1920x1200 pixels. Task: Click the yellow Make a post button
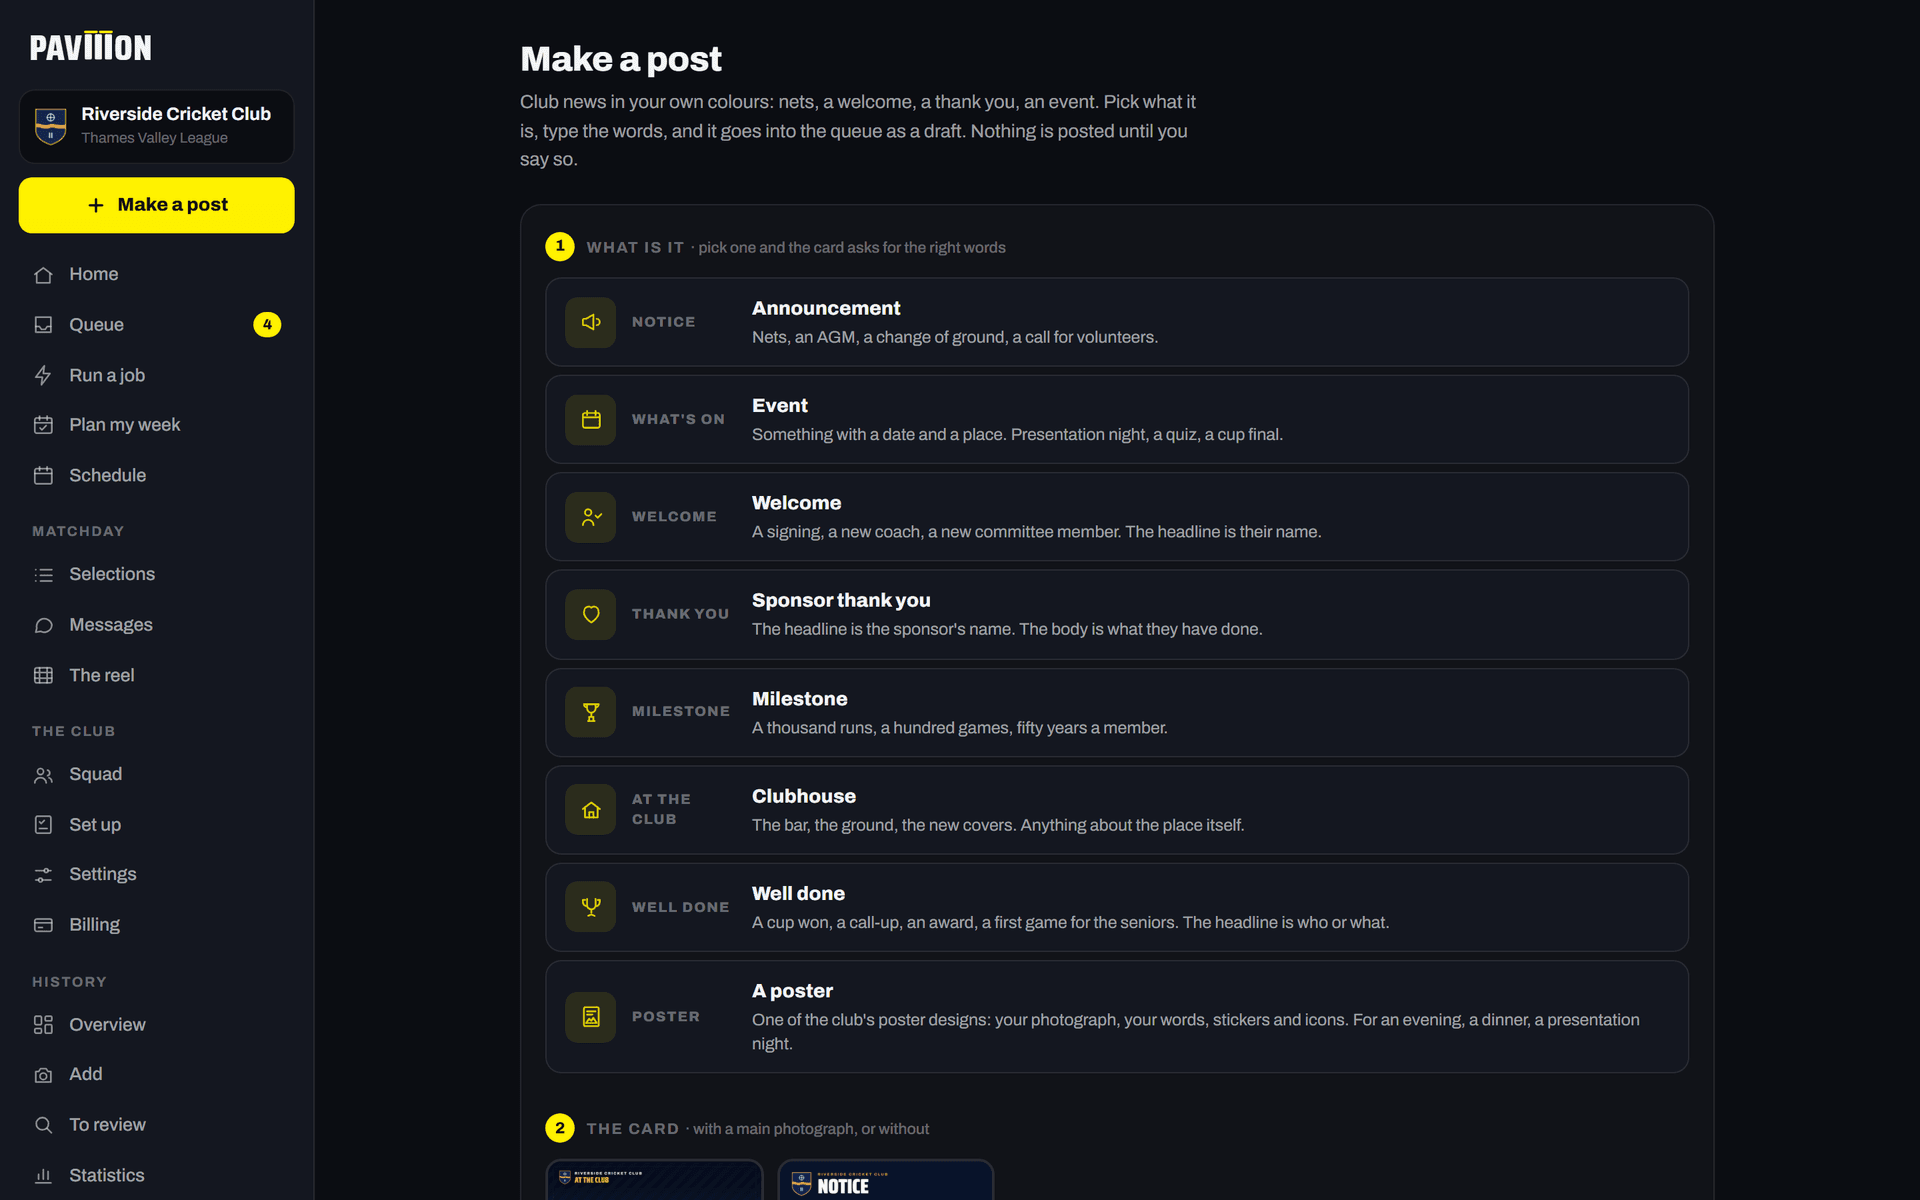(156, 205)
